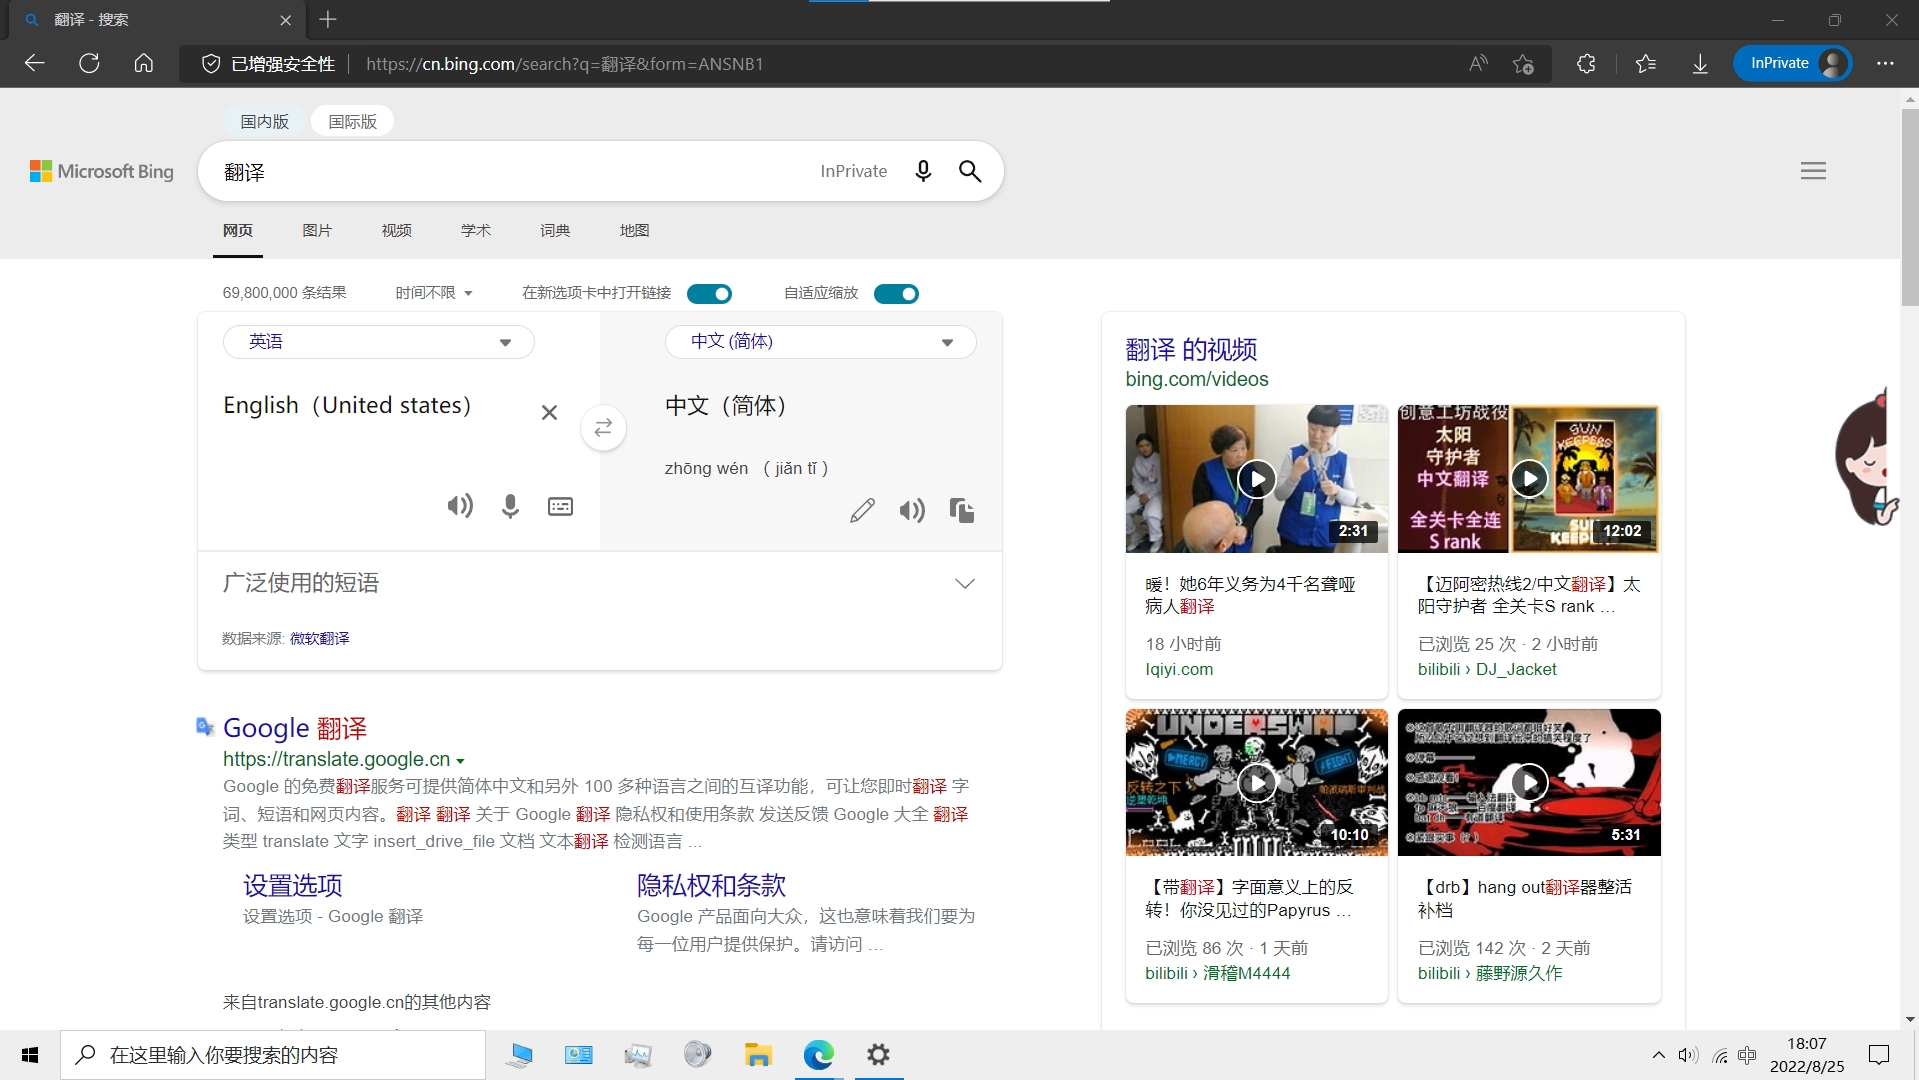Open the downloads panel
The height and width of the screenshot is (1080, 1919).
tap(1700, 63)
